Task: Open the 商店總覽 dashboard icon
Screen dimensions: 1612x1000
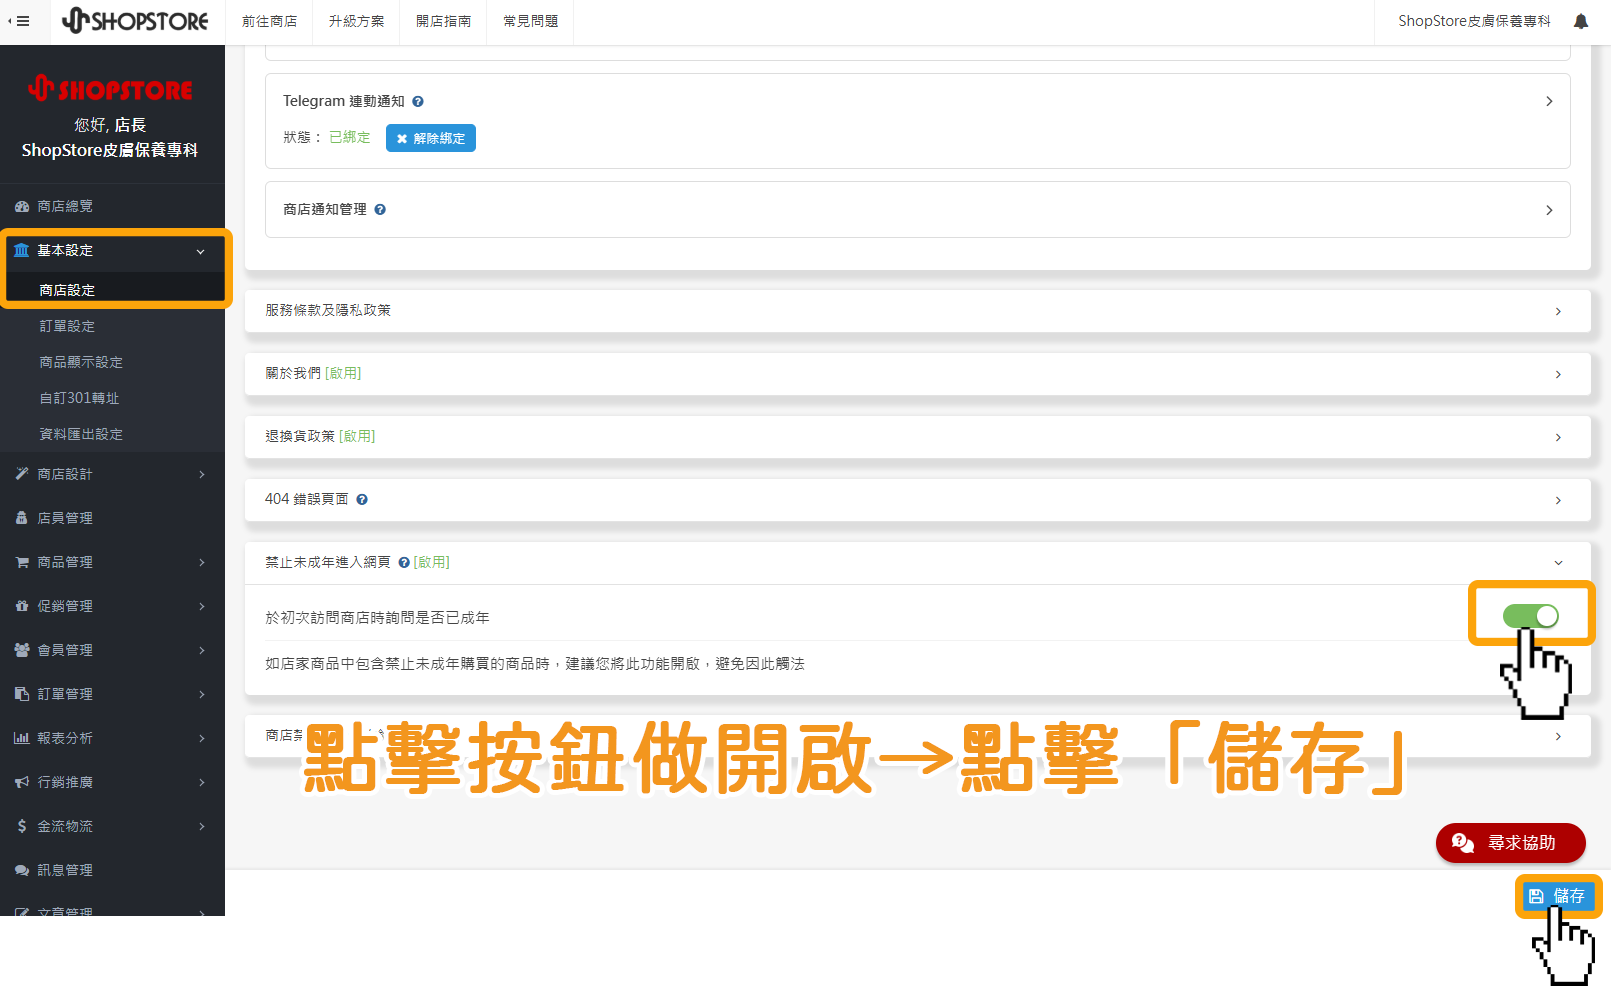Action: tap(22, 206)
